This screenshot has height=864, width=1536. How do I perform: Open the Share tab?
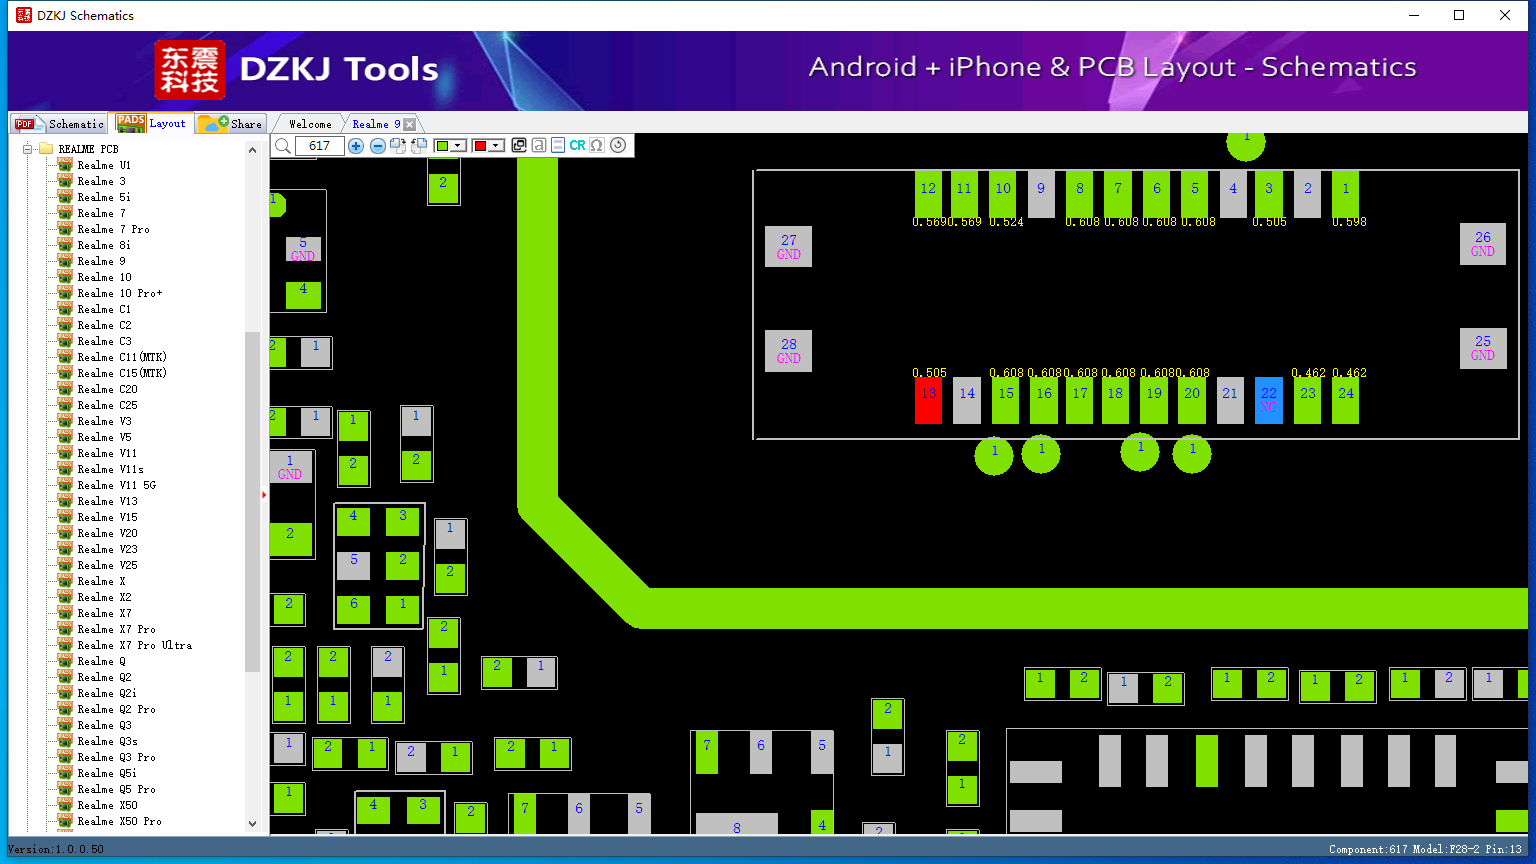point(231,124)
